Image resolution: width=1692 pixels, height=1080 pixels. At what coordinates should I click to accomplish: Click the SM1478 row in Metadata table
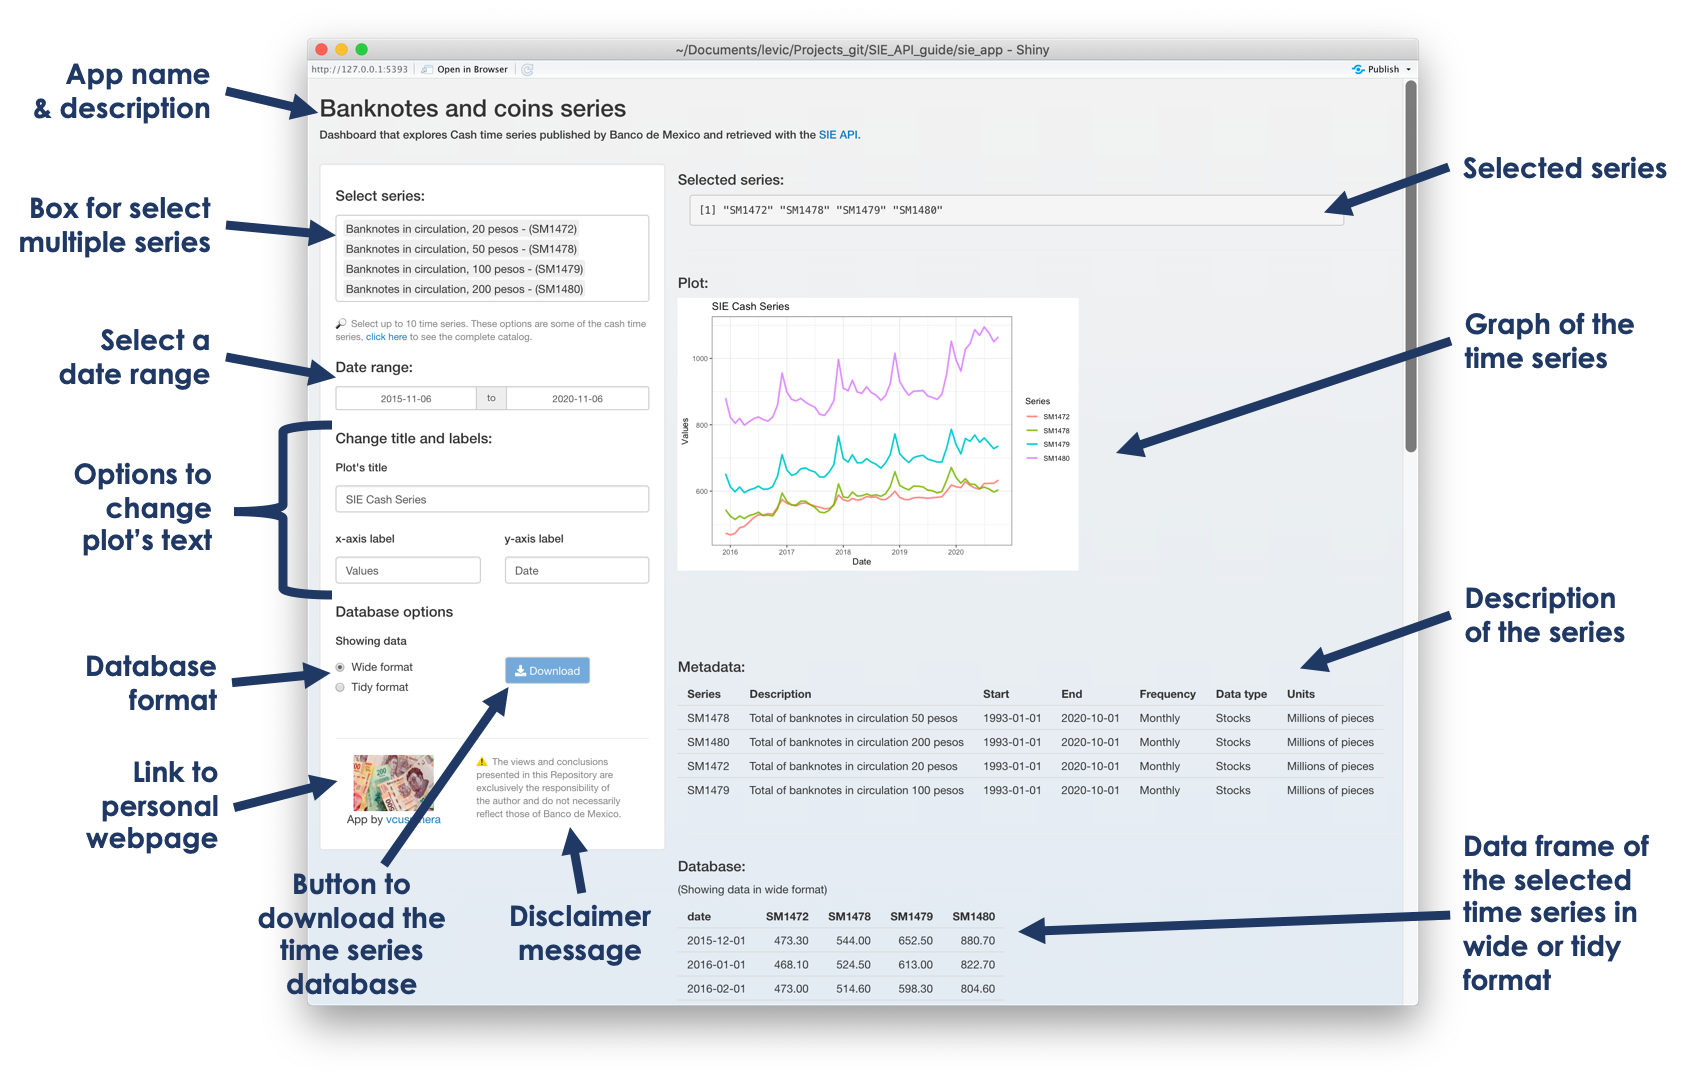(1030, 718)
